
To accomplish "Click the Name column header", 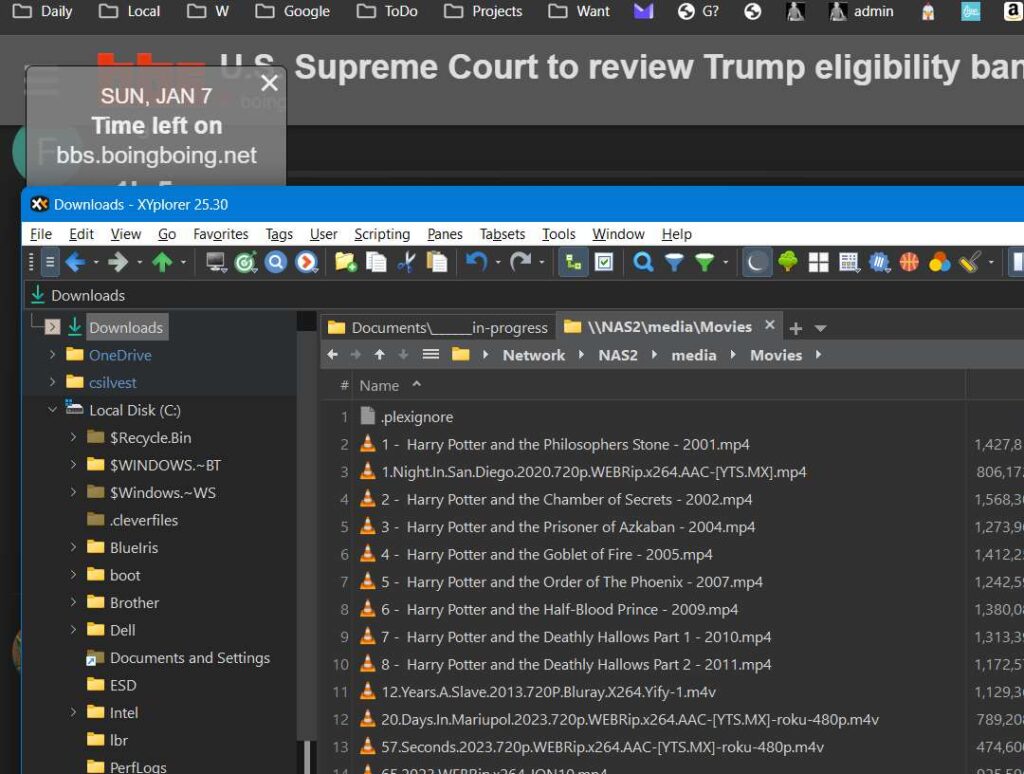I will tap(379, 386).
